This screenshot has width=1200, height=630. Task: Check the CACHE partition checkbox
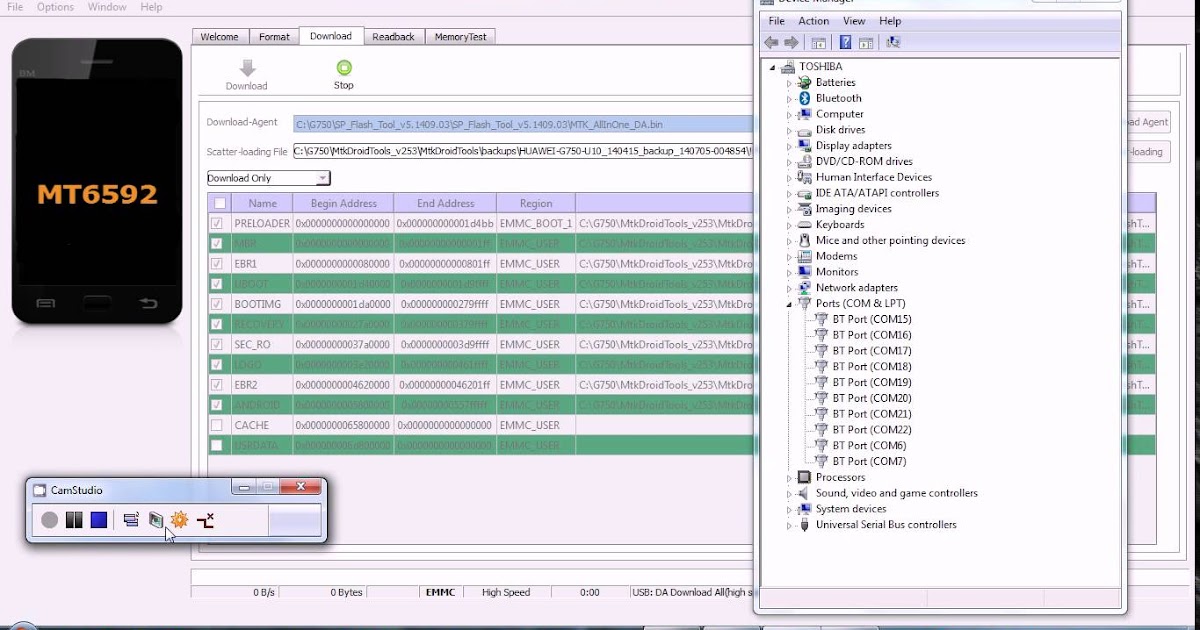click(x=217, y=425)
